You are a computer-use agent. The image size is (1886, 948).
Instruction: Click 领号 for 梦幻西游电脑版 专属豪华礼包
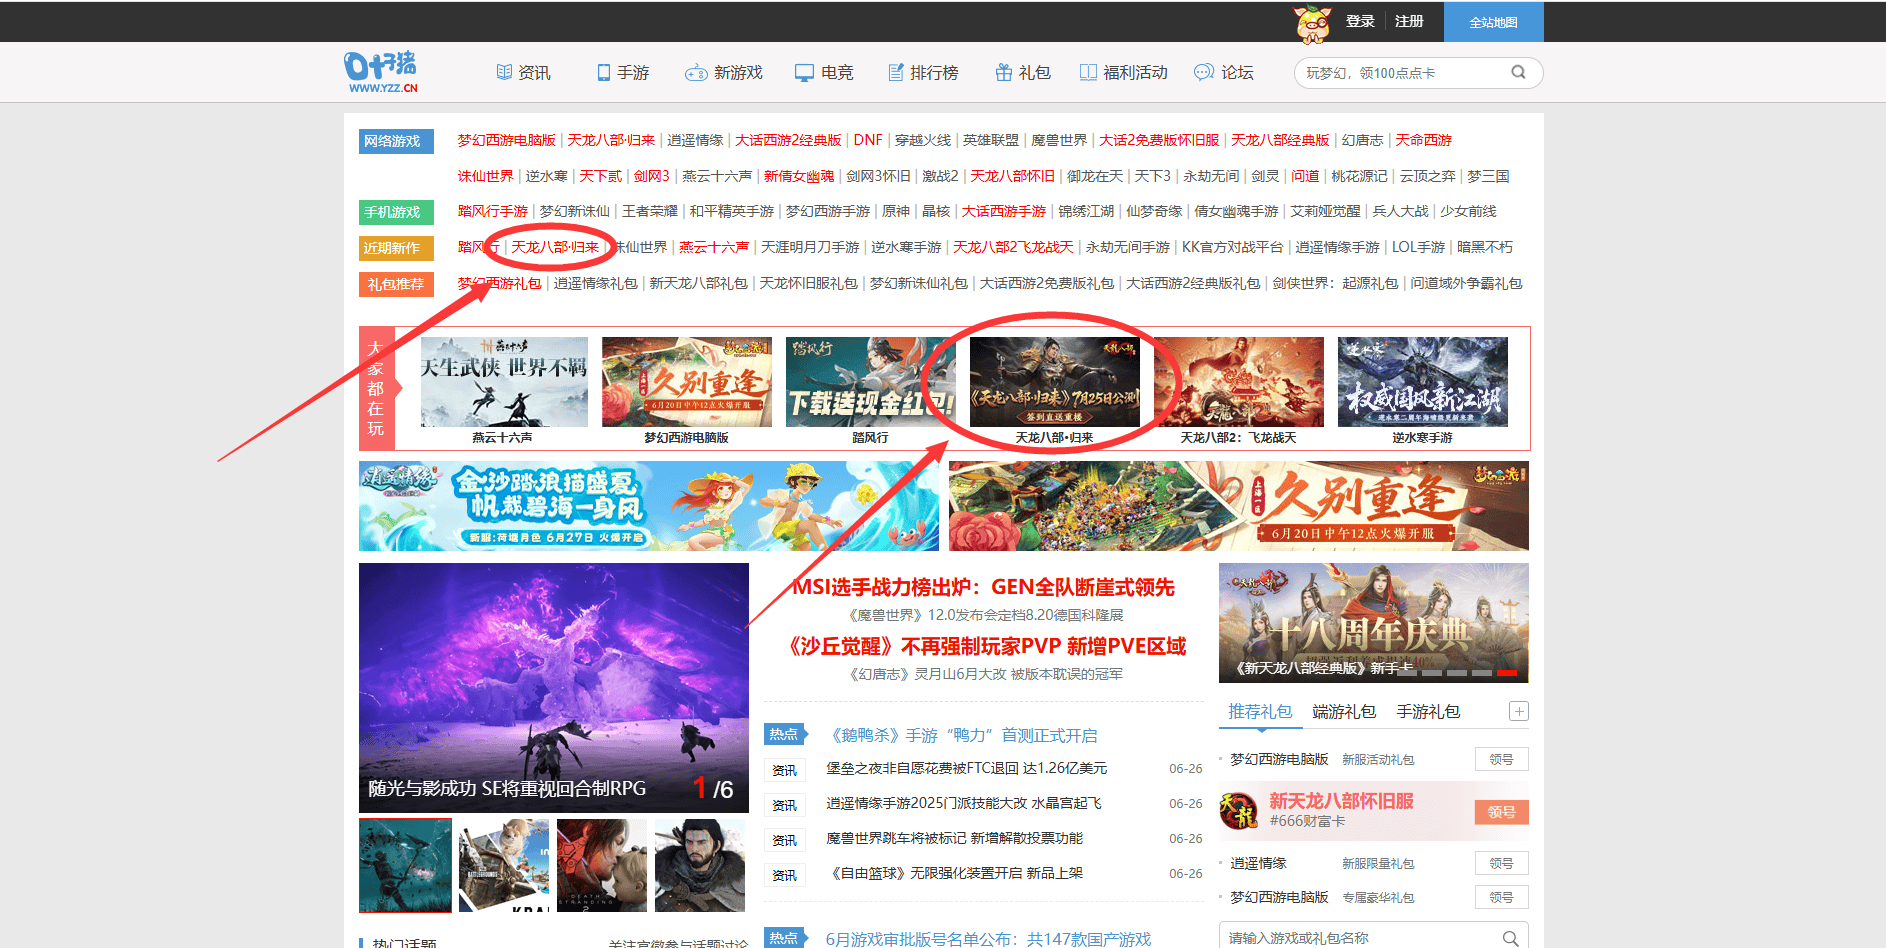[x=1501, y=897]
